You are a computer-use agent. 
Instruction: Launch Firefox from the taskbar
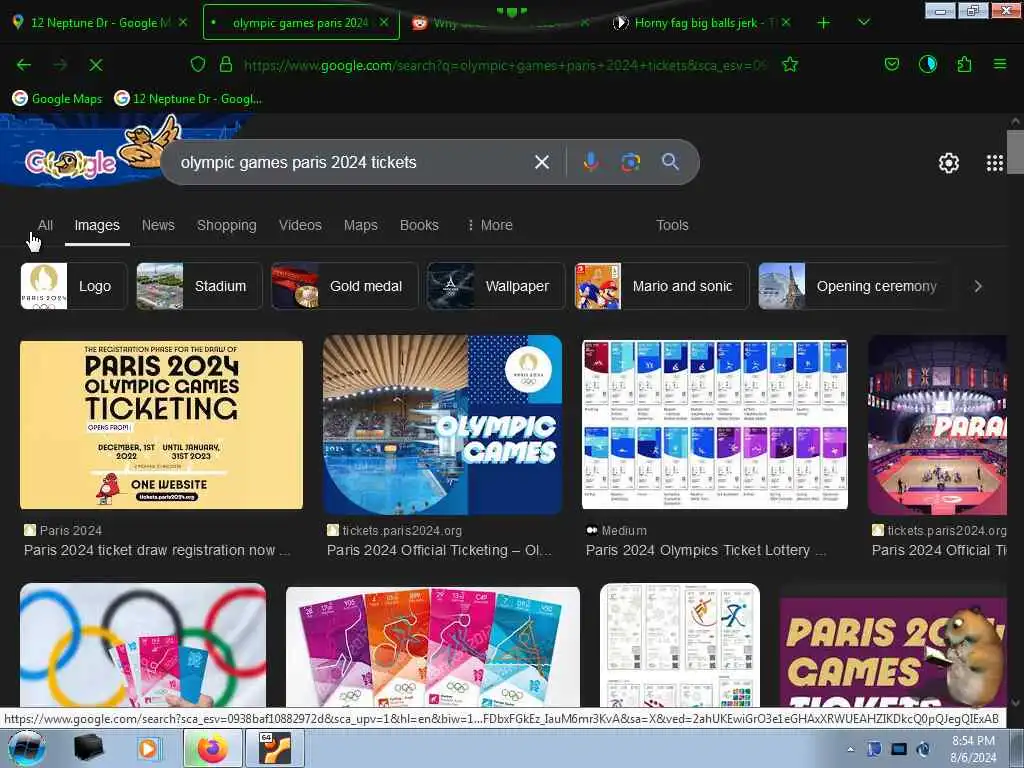tap(213, 748)
